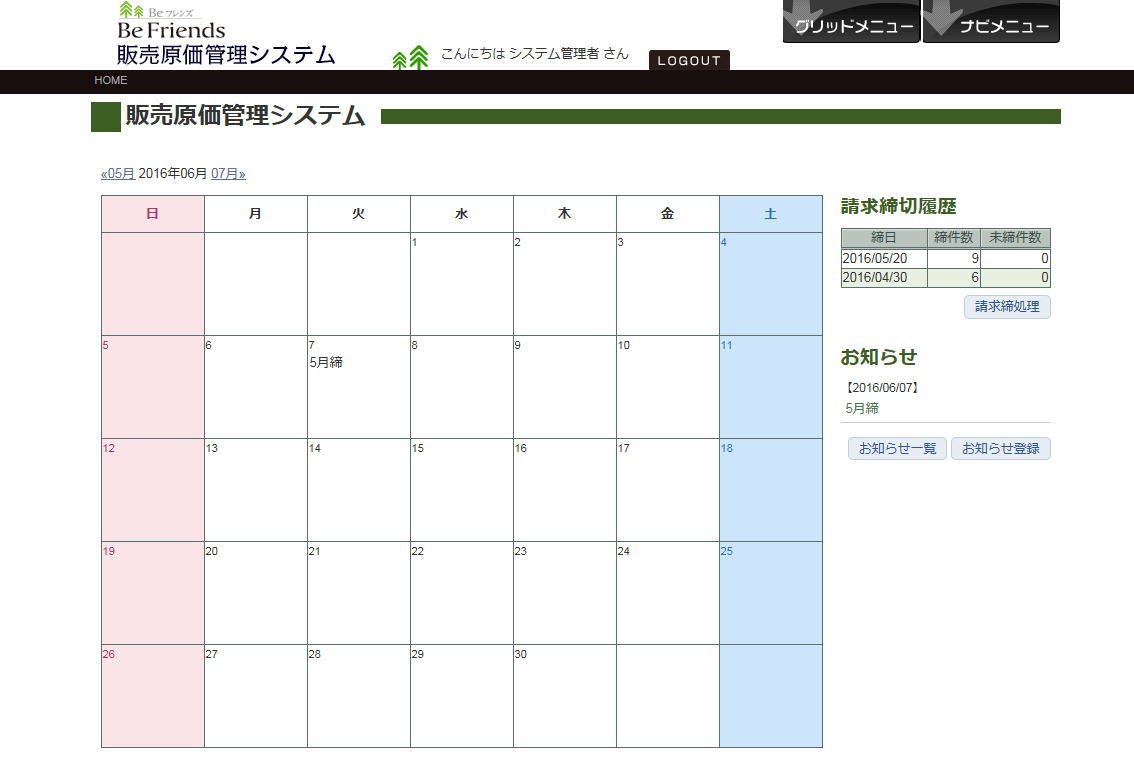
Task: Select the 水 Wednesday column header
Action: tap(462, 214)
